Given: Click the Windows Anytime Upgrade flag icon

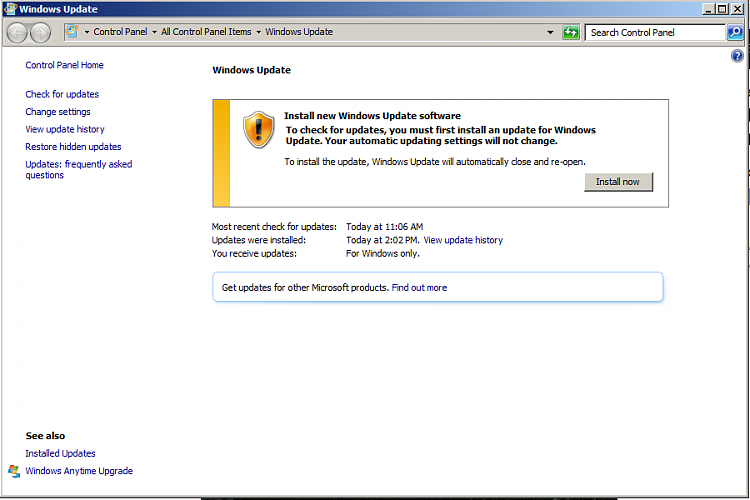Looking at the screenshot, I should coord(14,471).
